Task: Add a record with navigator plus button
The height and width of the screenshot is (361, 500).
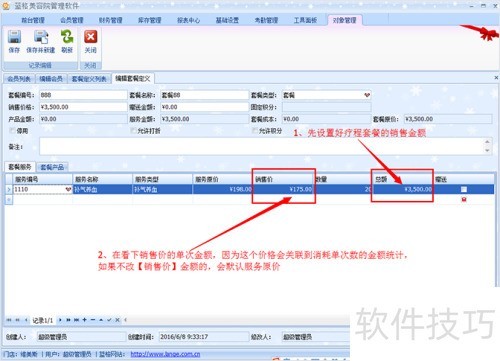Action: point(85,320)
